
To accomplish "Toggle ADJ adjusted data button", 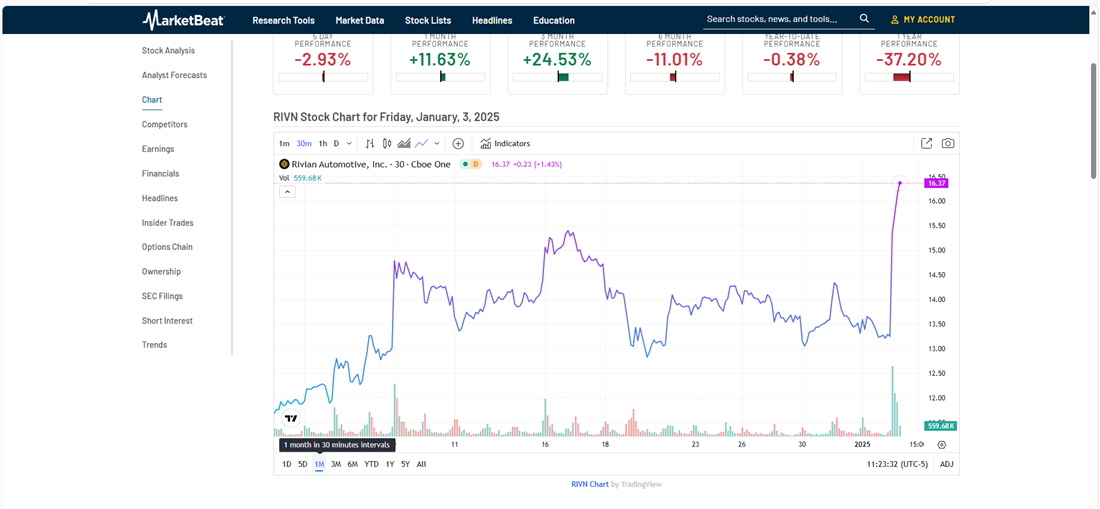I will tap(946, 464).
